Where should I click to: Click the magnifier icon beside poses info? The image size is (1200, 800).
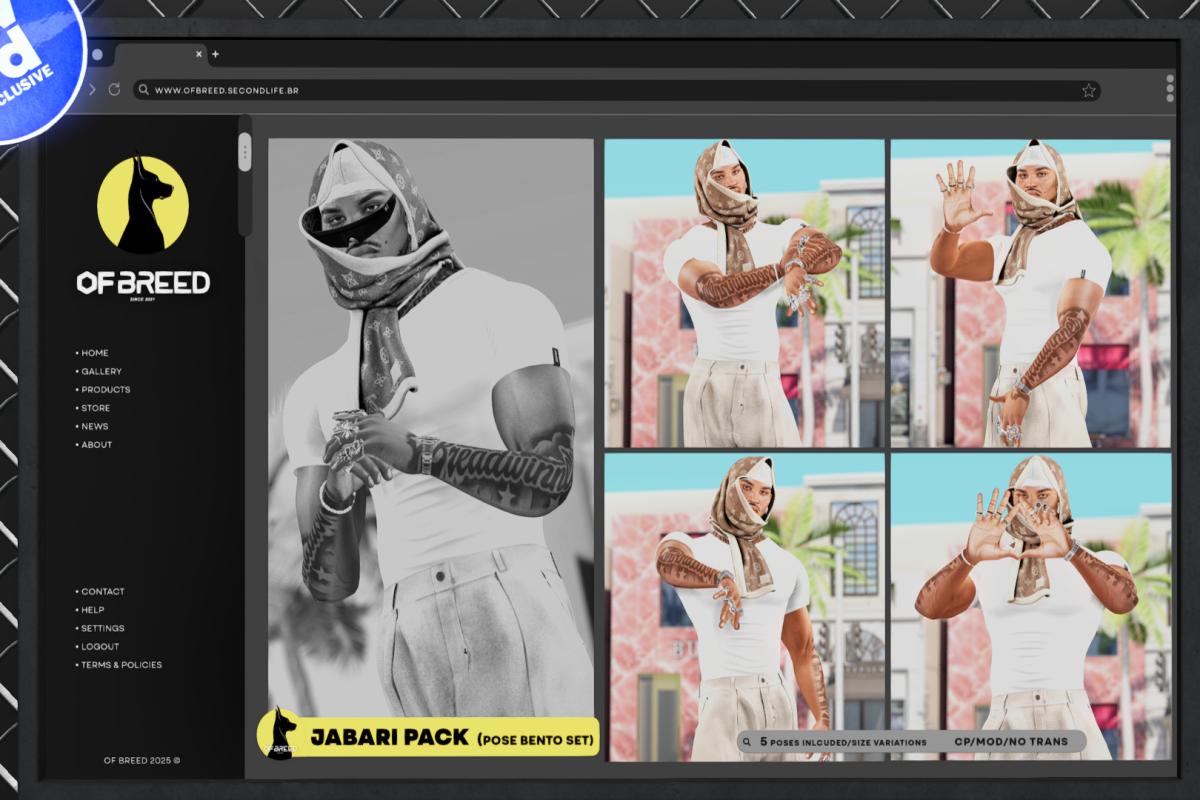tap(747, 742)
